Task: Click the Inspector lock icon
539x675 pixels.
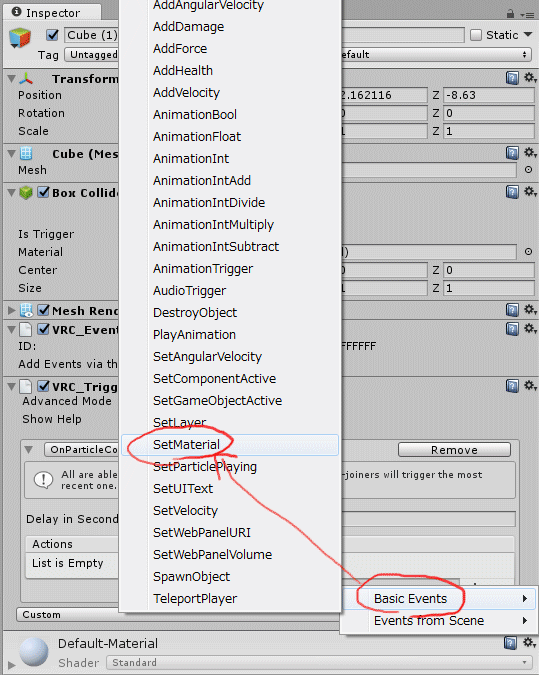Action: coord(510,14)
